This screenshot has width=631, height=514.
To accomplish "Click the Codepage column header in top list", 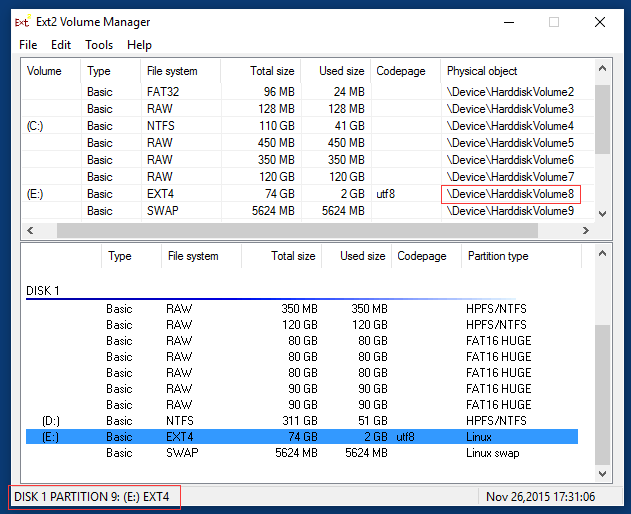I will pyautogui.click(x=401, y=71).
